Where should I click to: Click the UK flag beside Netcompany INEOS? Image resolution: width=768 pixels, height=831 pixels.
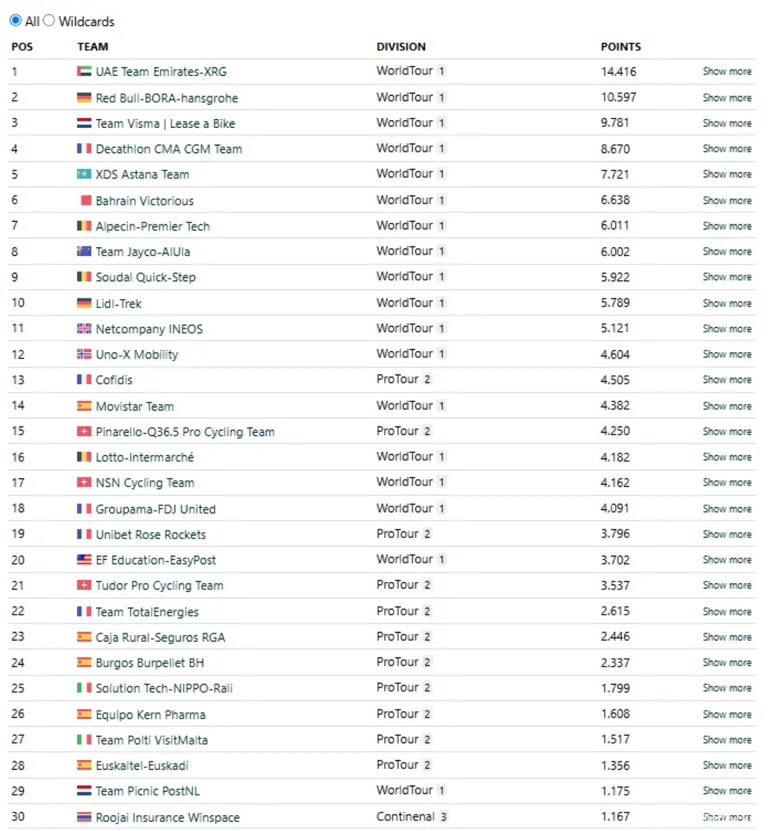[84, 329]
